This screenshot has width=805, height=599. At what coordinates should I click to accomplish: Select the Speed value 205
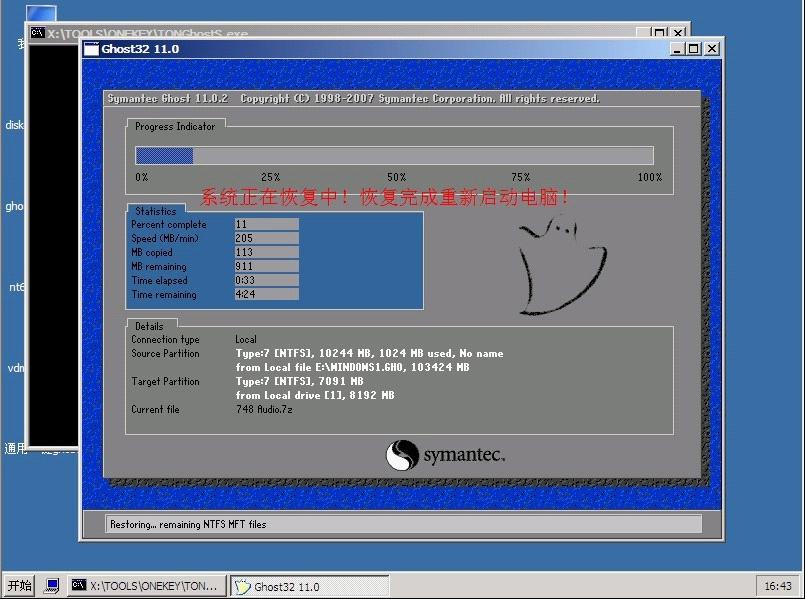266,238
